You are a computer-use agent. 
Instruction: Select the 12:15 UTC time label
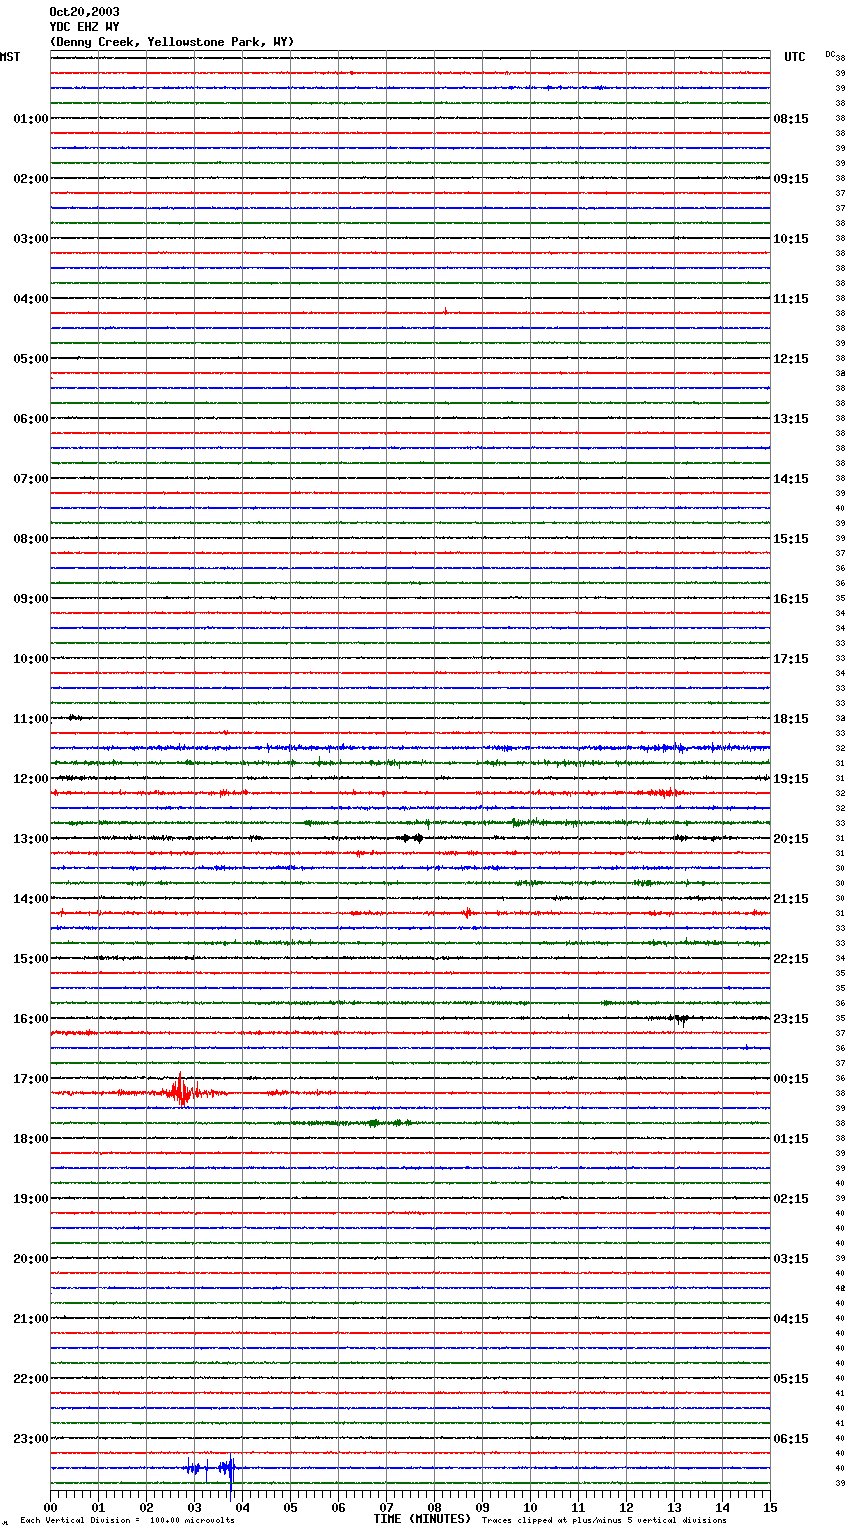pos(791,359)
